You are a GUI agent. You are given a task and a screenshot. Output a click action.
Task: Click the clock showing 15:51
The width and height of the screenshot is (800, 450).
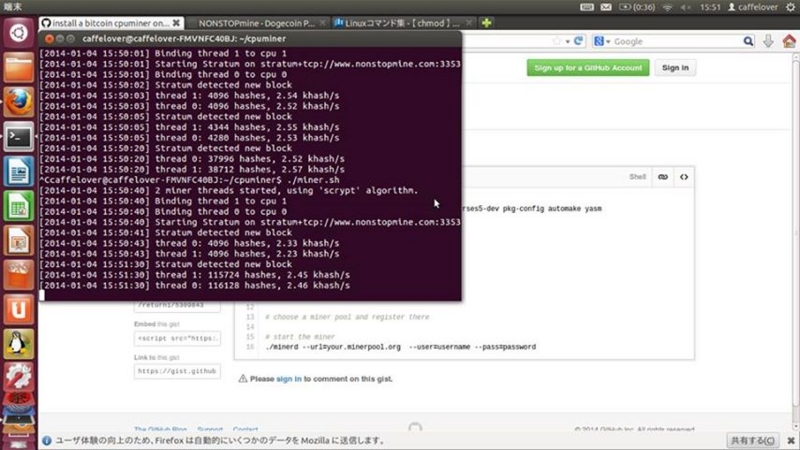710,7
